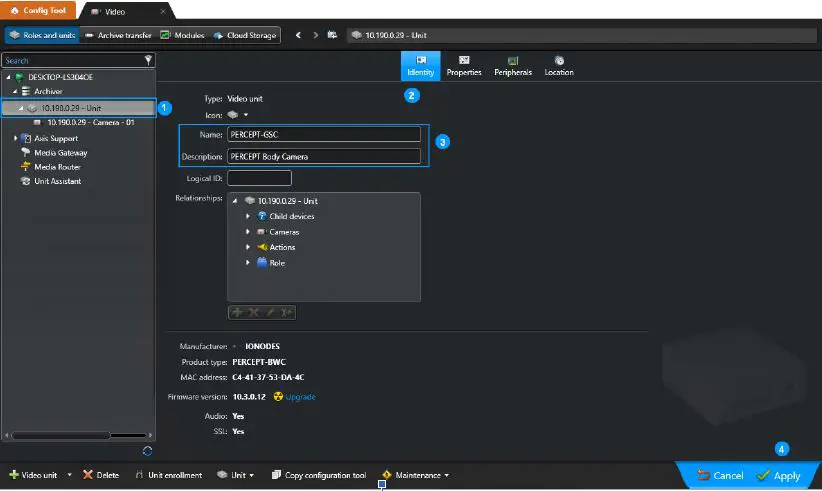Open Cloud Storage view
822x491 pixels.
(245, 35)
